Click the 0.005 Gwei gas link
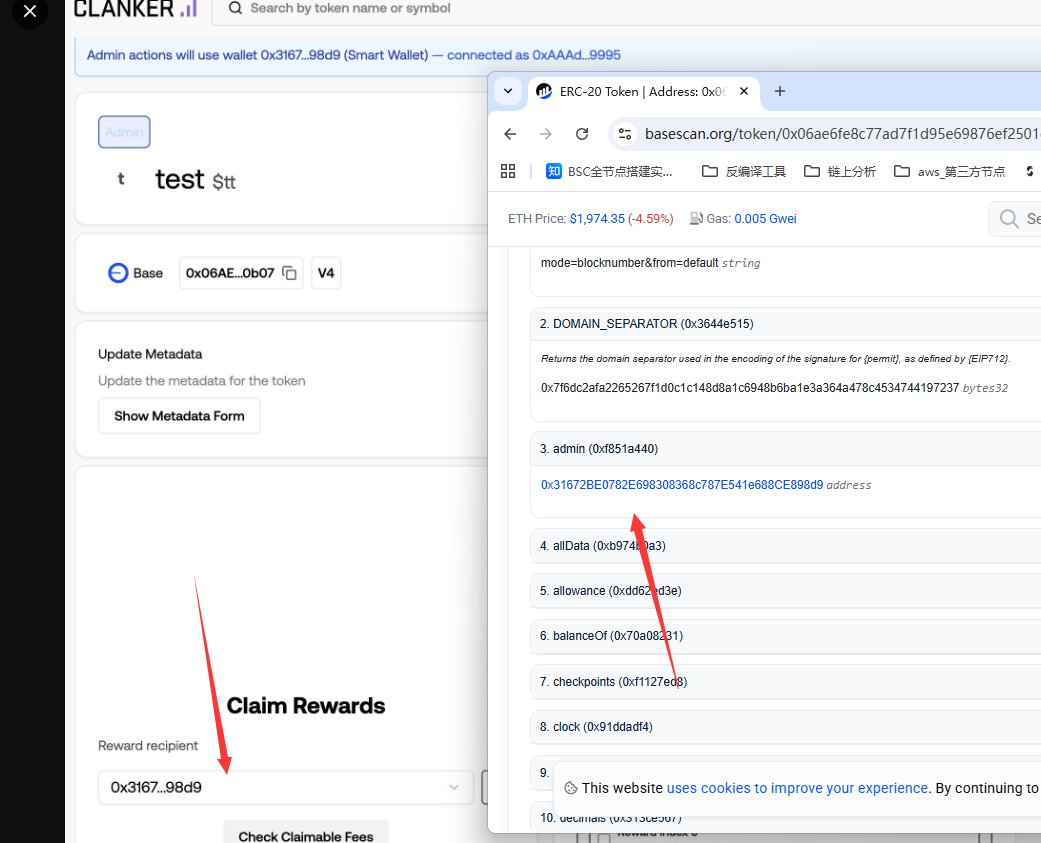The image size is (1041, 843). pyautogui.click(x=765, y=218)
